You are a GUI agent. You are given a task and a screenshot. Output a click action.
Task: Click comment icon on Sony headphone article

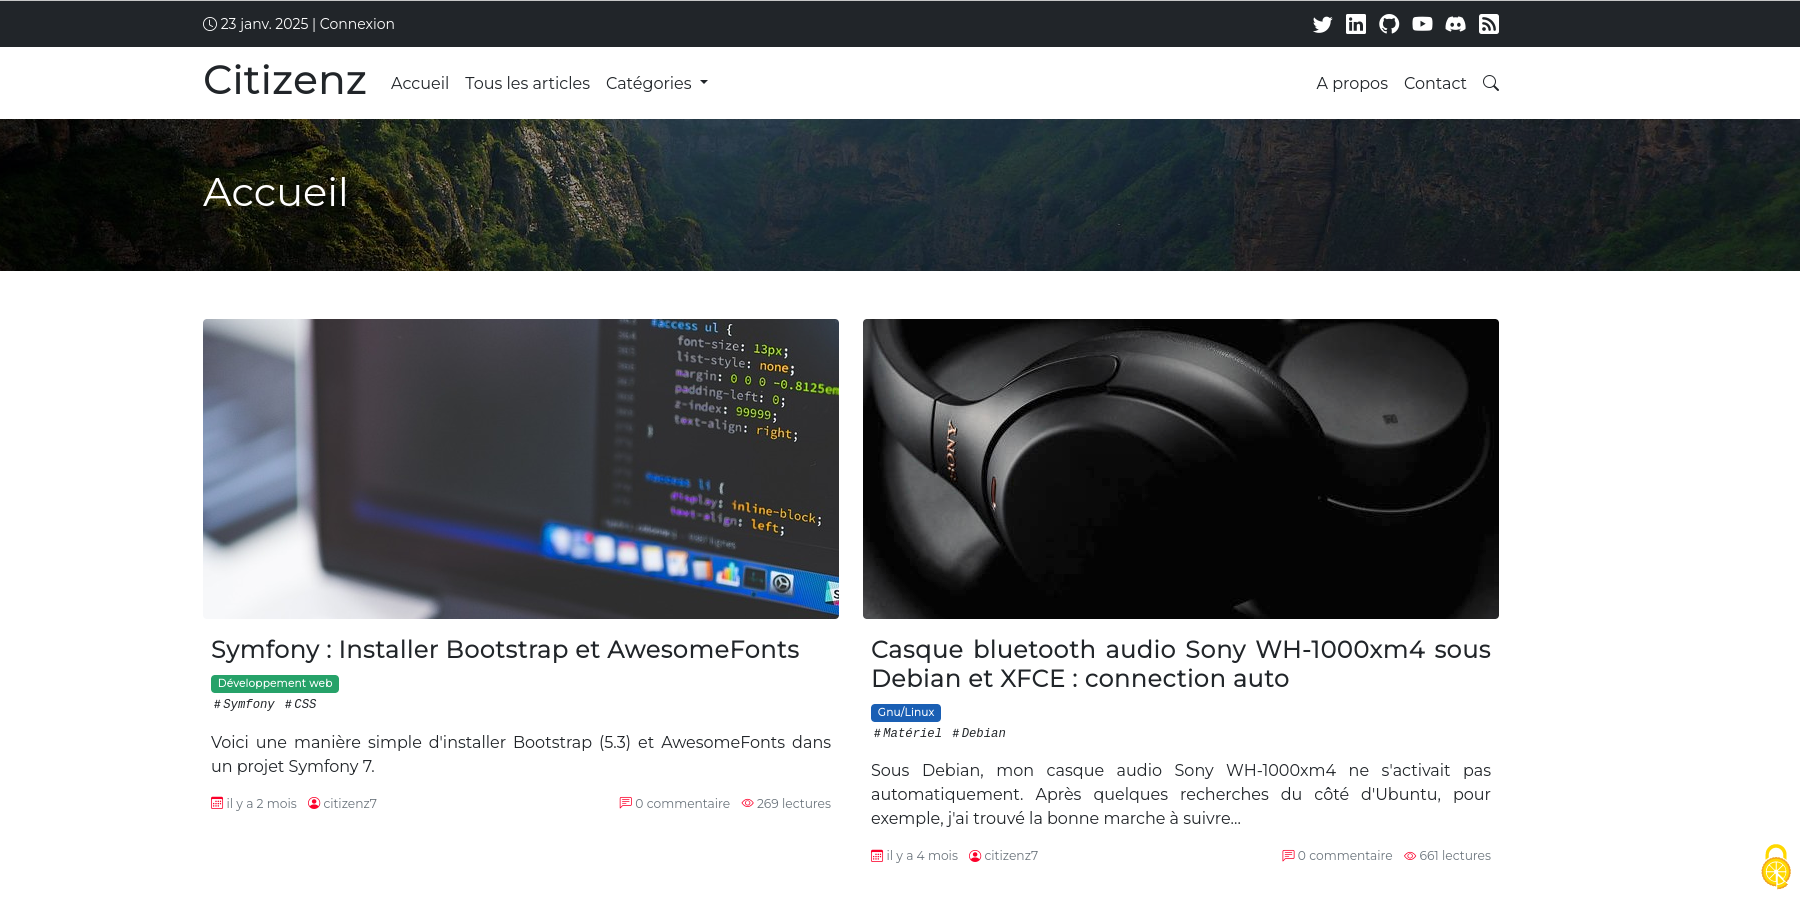1288,855
